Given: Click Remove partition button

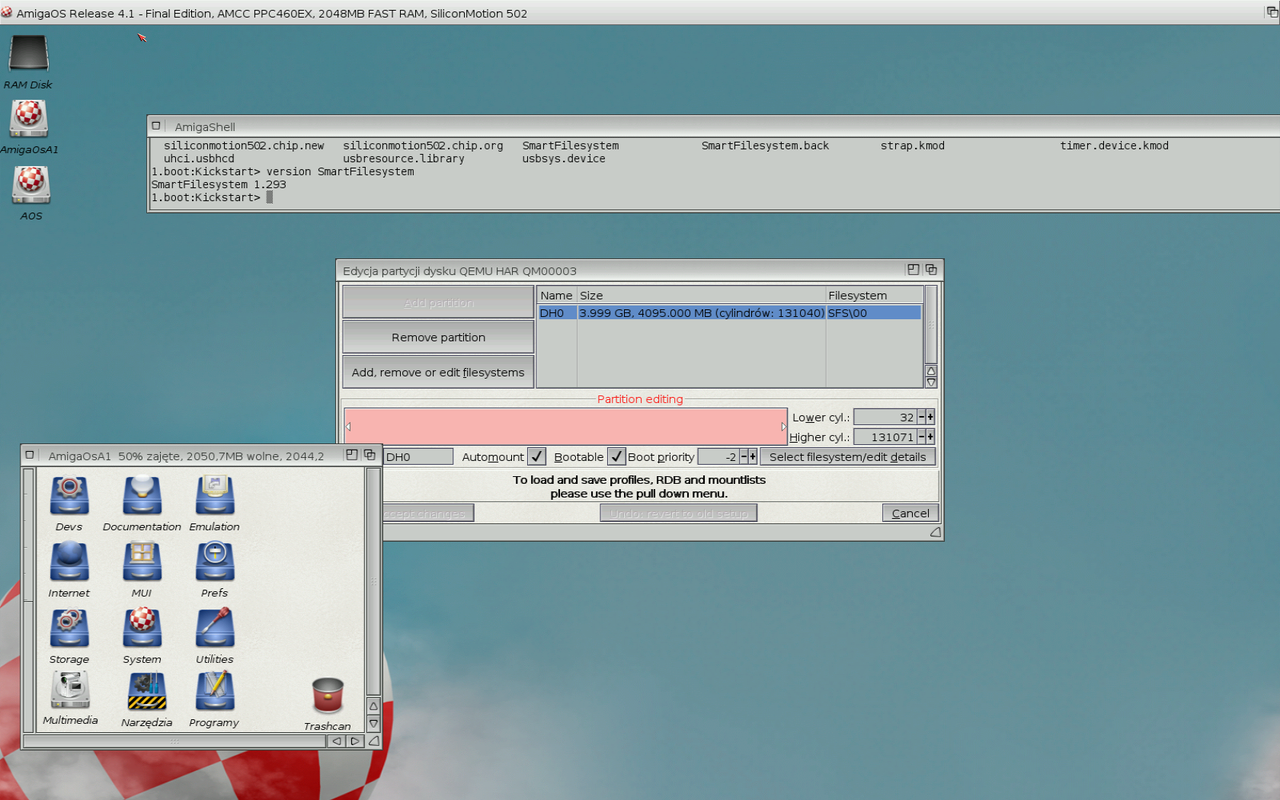Looking at the screenshot, I should pyautogui.click(x=438, y=337).
